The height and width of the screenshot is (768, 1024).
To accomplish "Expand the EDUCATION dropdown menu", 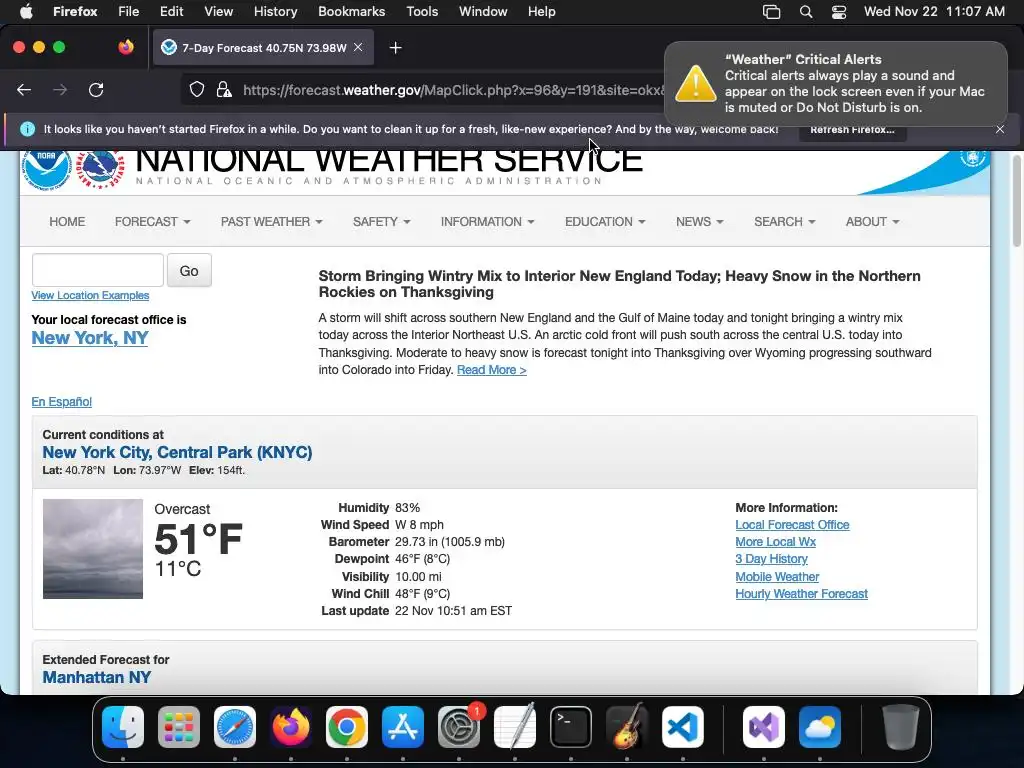I will click(605, 222).
